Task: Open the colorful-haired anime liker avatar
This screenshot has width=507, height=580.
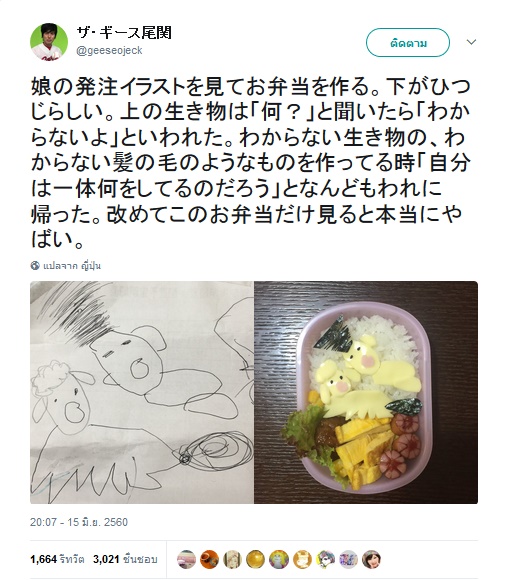Action: (325, 559)
